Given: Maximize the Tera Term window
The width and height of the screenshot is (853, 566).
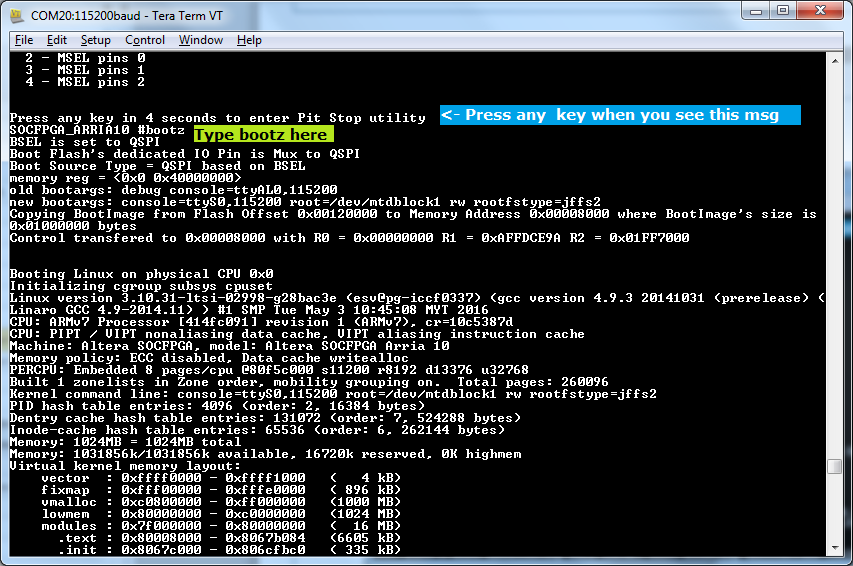Looking at the screenshot, I should tap(783, 11).
